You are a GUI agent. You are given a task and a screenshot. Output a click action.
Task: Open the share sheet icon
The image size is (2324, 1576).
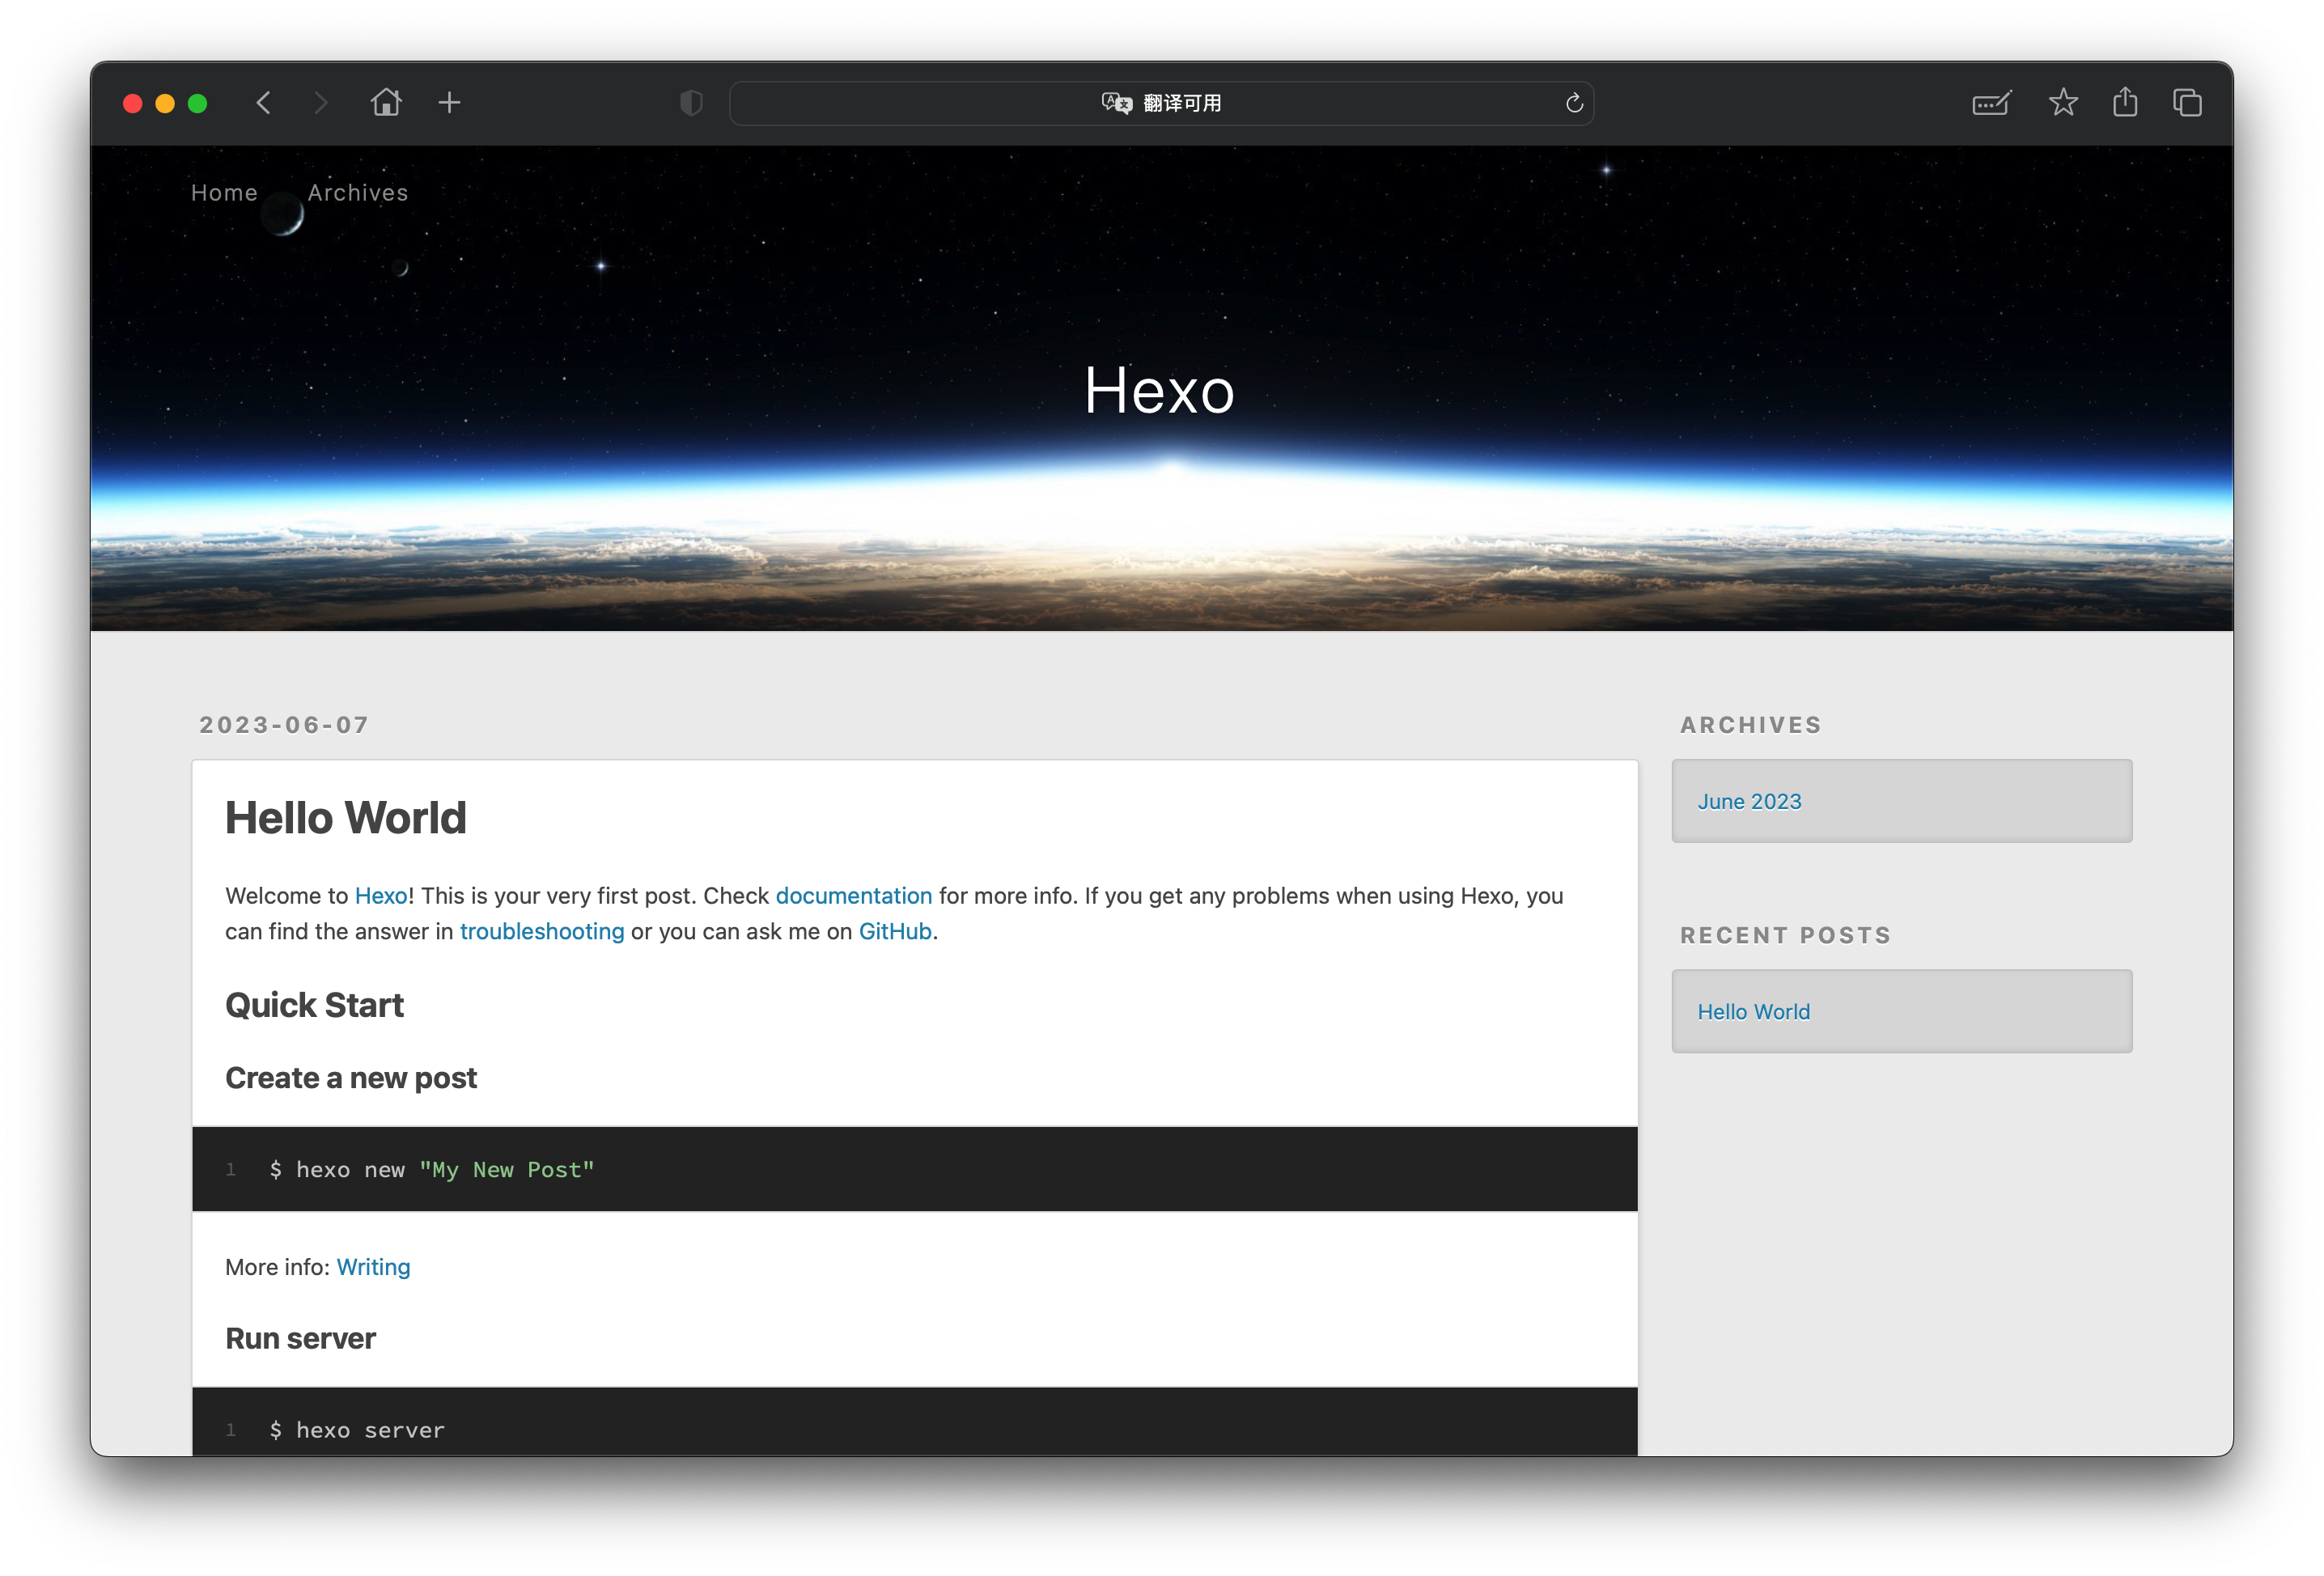tap(2125, 102)
